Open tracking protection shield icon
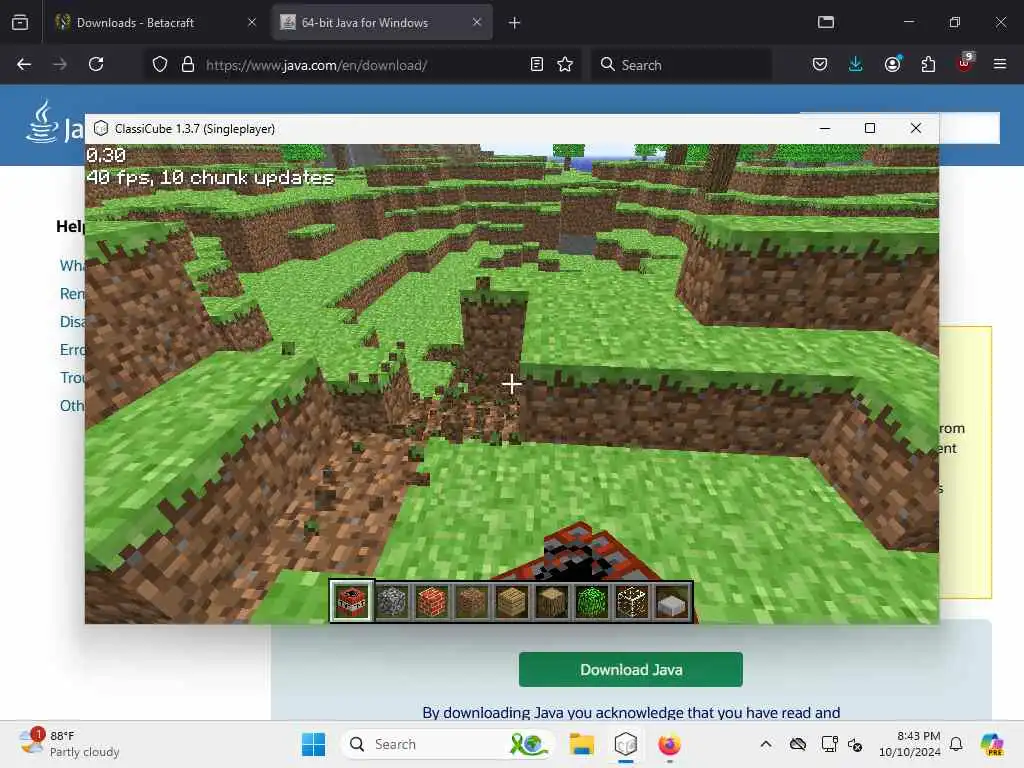Image resolution: width=1024 pixels, height=768 pixels. (160, 64)
